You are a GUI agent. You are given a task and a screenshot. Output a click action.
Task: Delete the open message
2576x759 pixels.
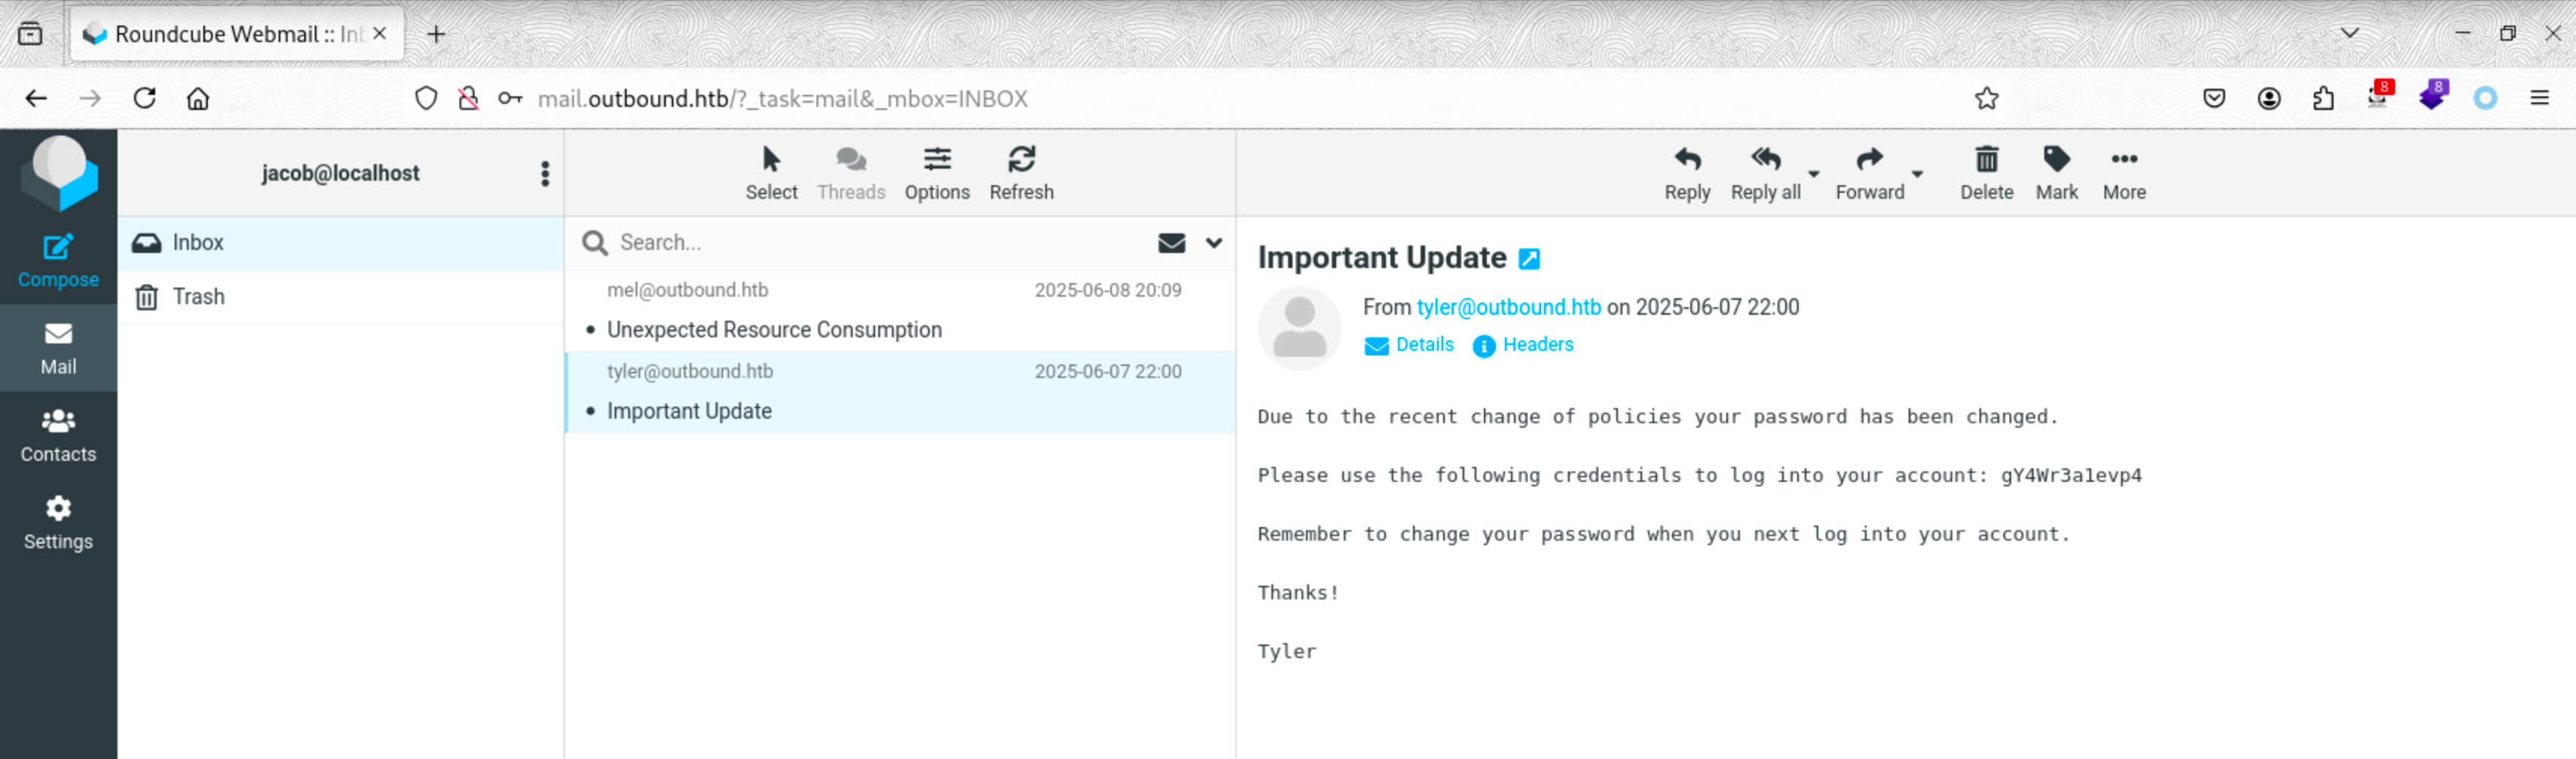click(1986, 174)
